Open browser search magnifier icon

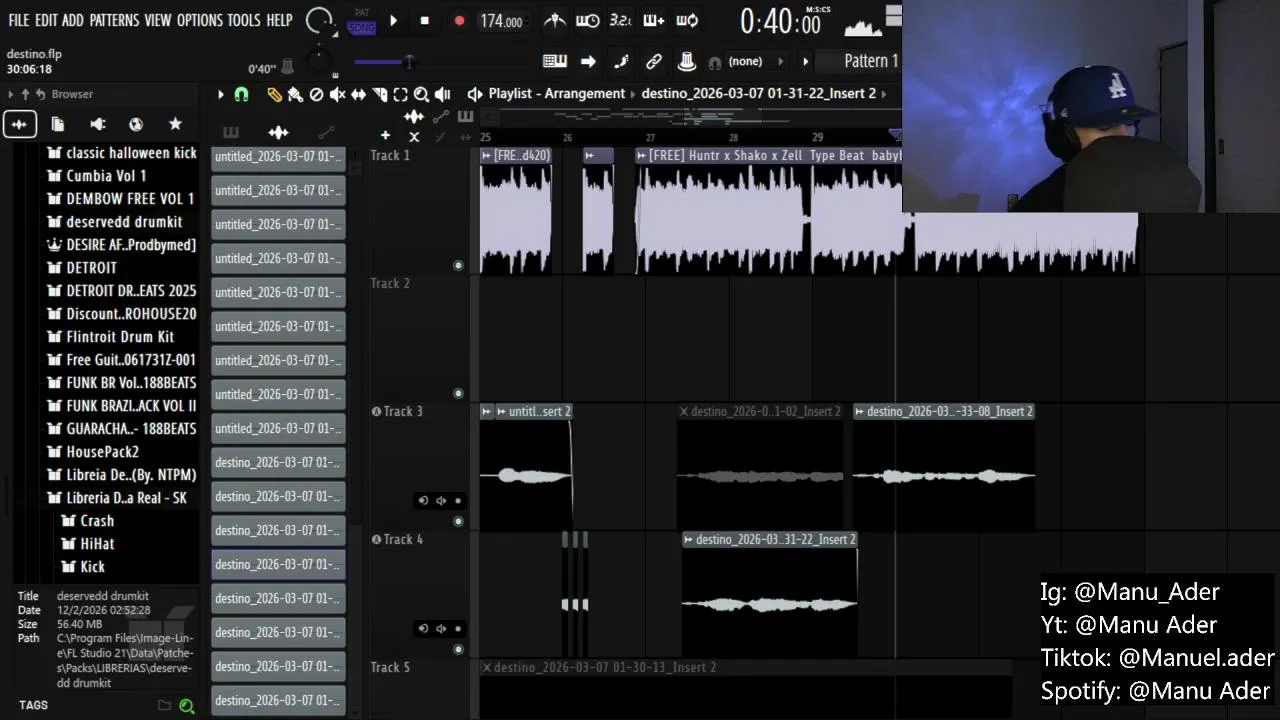pos(186,706)
